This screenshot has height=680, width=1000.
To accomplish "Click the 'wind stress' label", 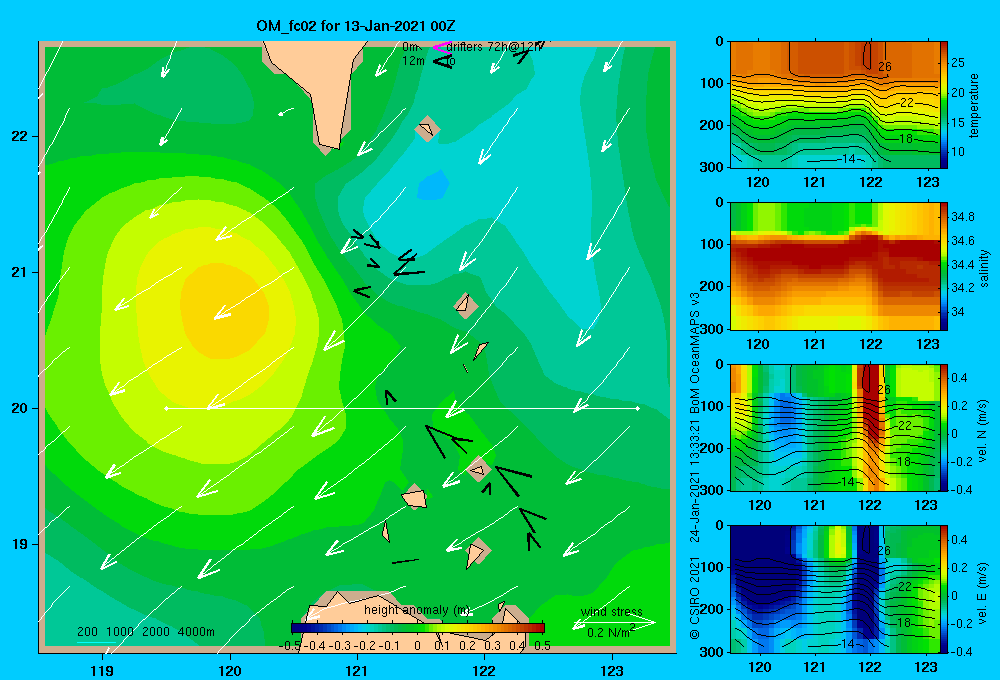I will coord(612,612).
